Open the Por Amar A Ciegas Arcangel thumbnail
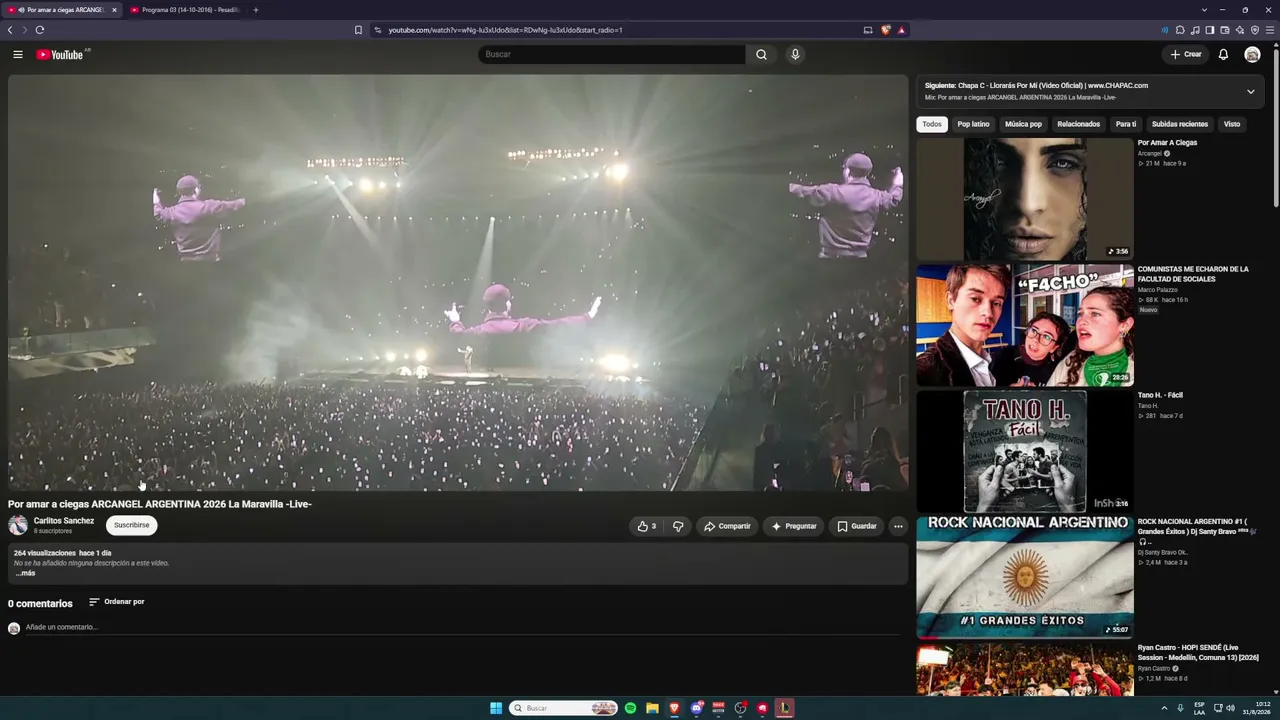The width and height of the screenshot is (1280, 720). 1025,198
